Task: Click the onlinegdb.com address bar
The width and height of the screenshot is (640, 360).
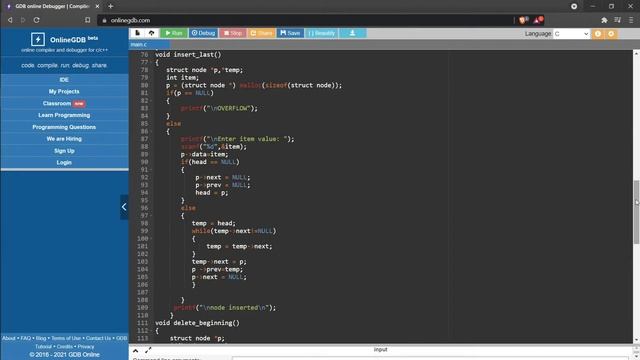Action: (x=306, y=20)
